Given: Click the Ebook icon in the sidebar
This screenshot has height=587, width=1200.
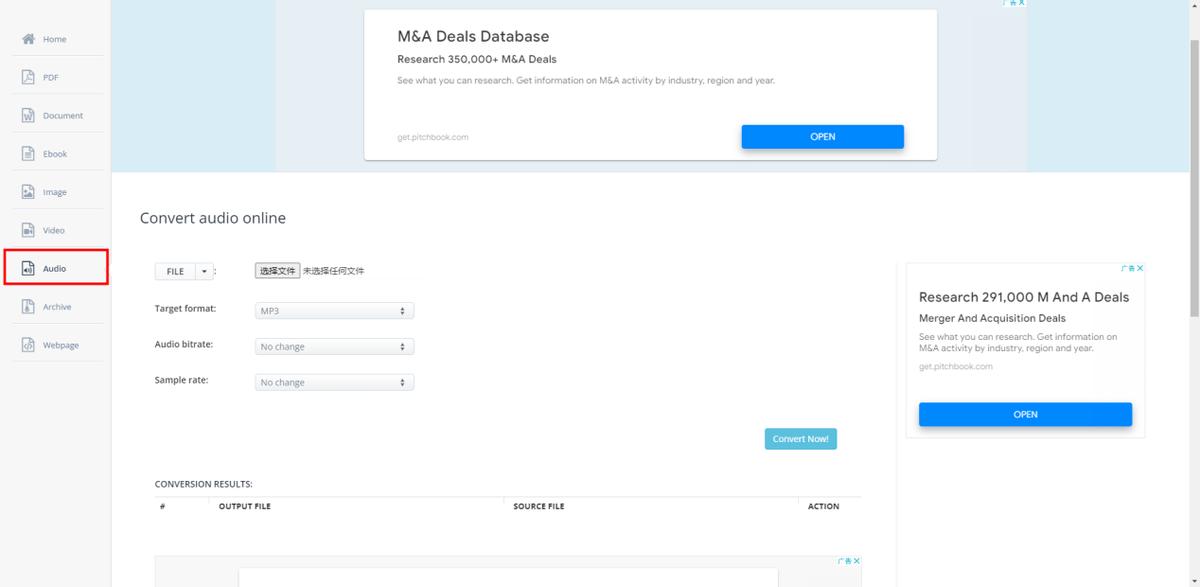Looking at the screenshot, I should pos(29,154).
